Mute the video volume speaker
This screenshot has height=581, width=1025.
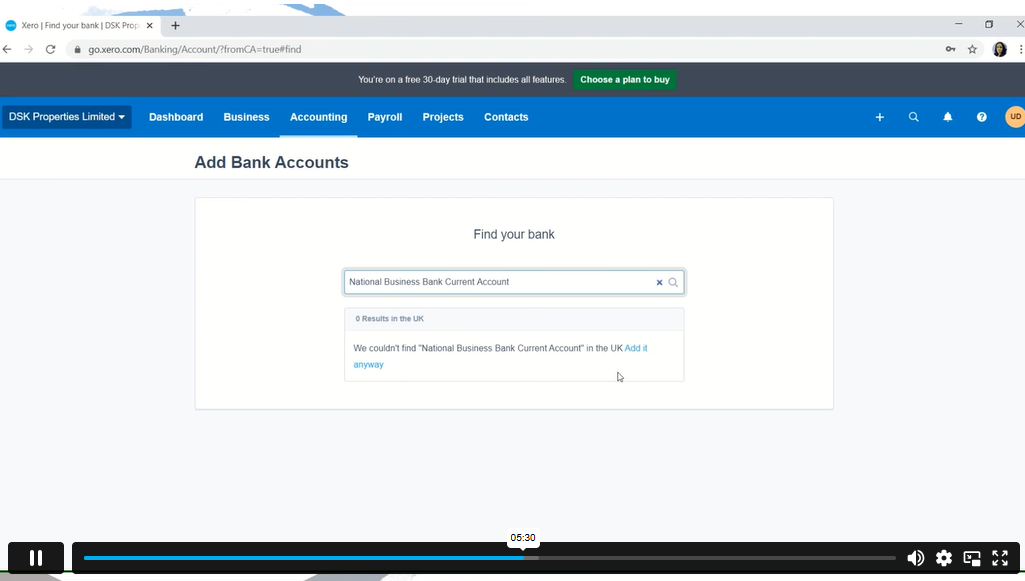[x=915, y=558]
